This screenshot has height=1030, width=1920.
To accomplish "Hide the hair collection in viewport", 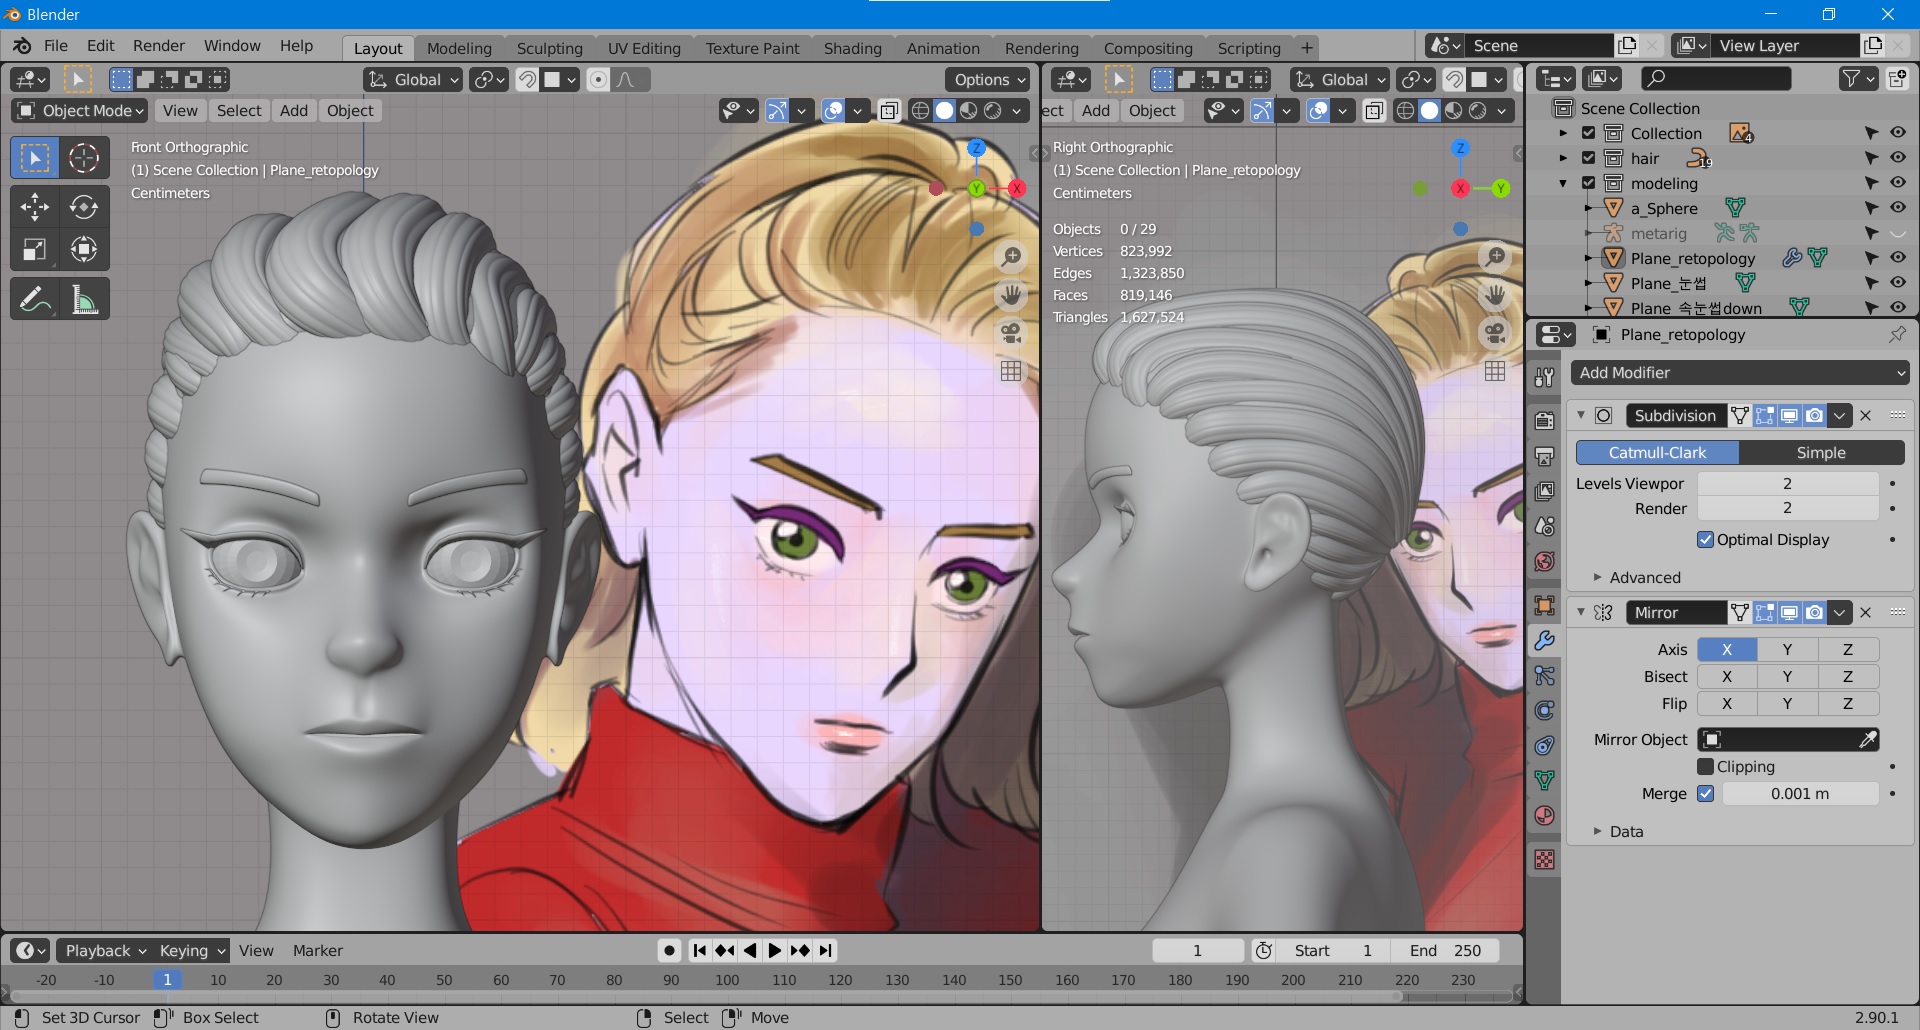I will 1897,158.
